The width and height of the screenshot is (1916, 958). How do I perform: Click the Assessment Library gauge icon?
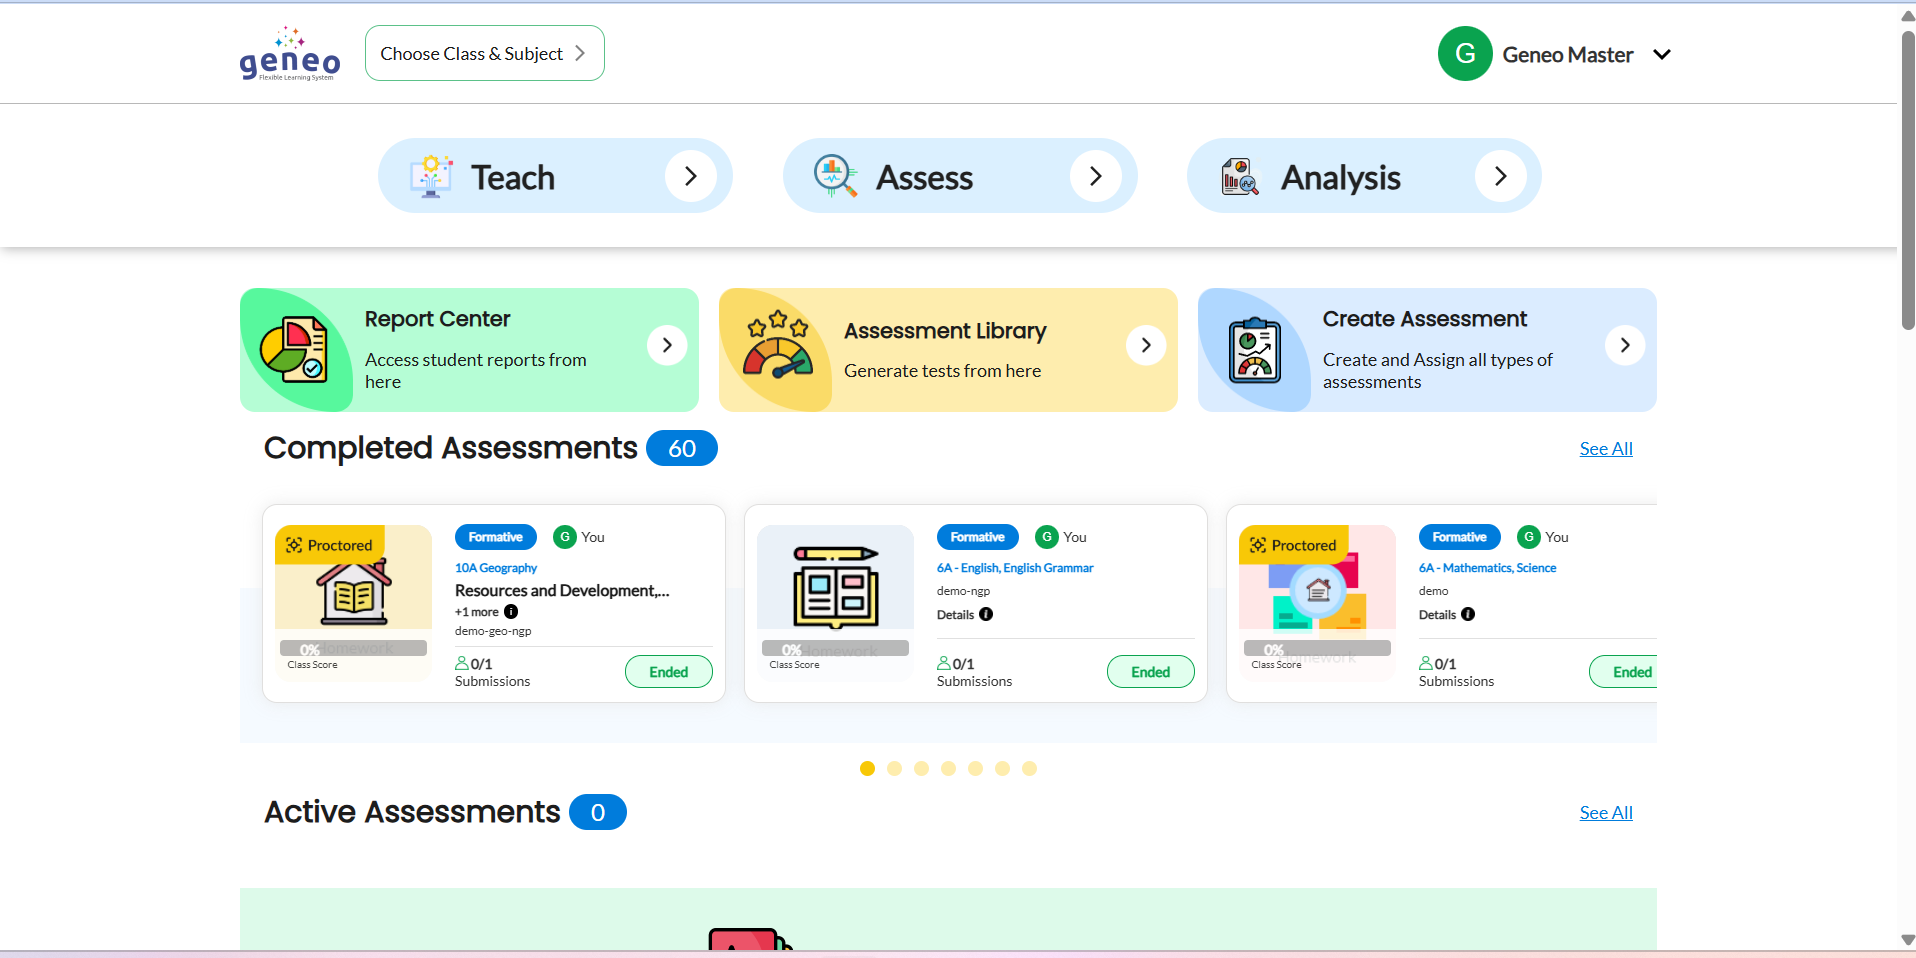pos(778,346)
